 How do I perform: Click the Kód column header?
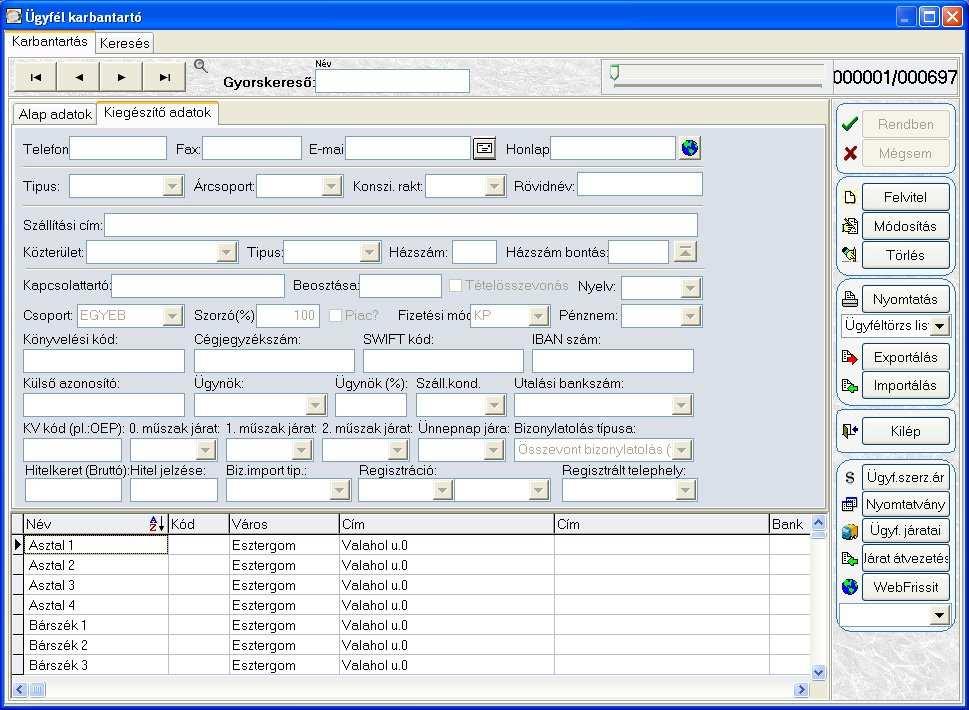pyautogui.click(x=198, y=524)
